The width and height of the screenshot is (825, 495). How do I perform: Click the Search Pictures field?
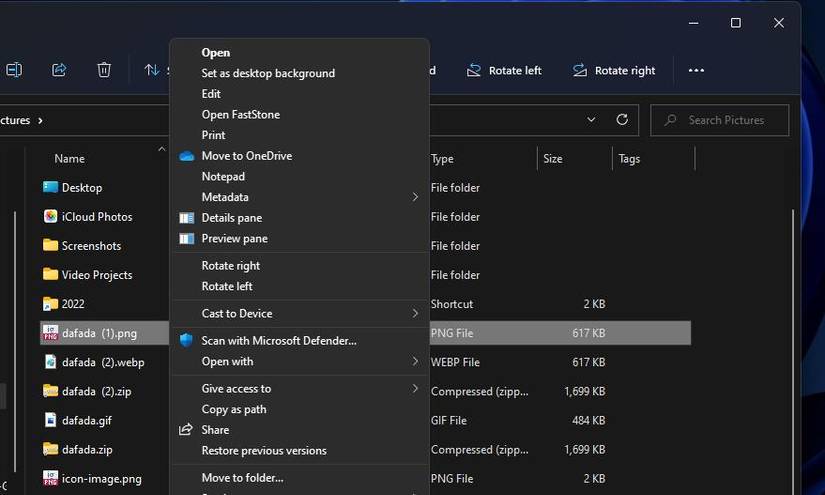(719, 120)
